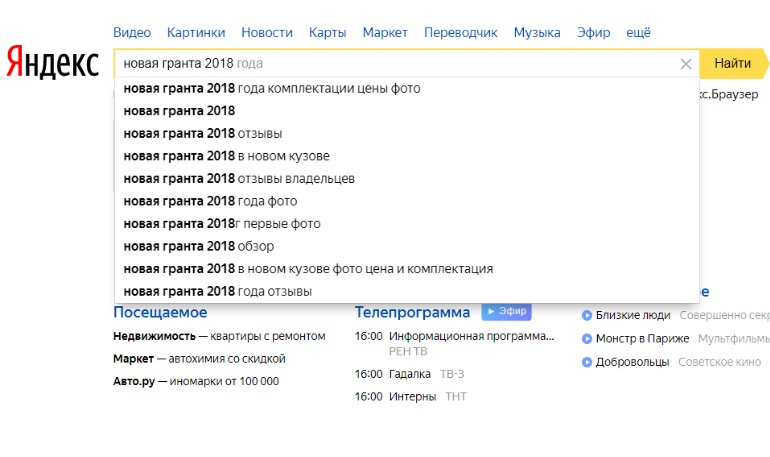Choose suggestion 'новая гранта 2018 года отзывы'
The width and height of the screenshot is (770, 457).
407,292
